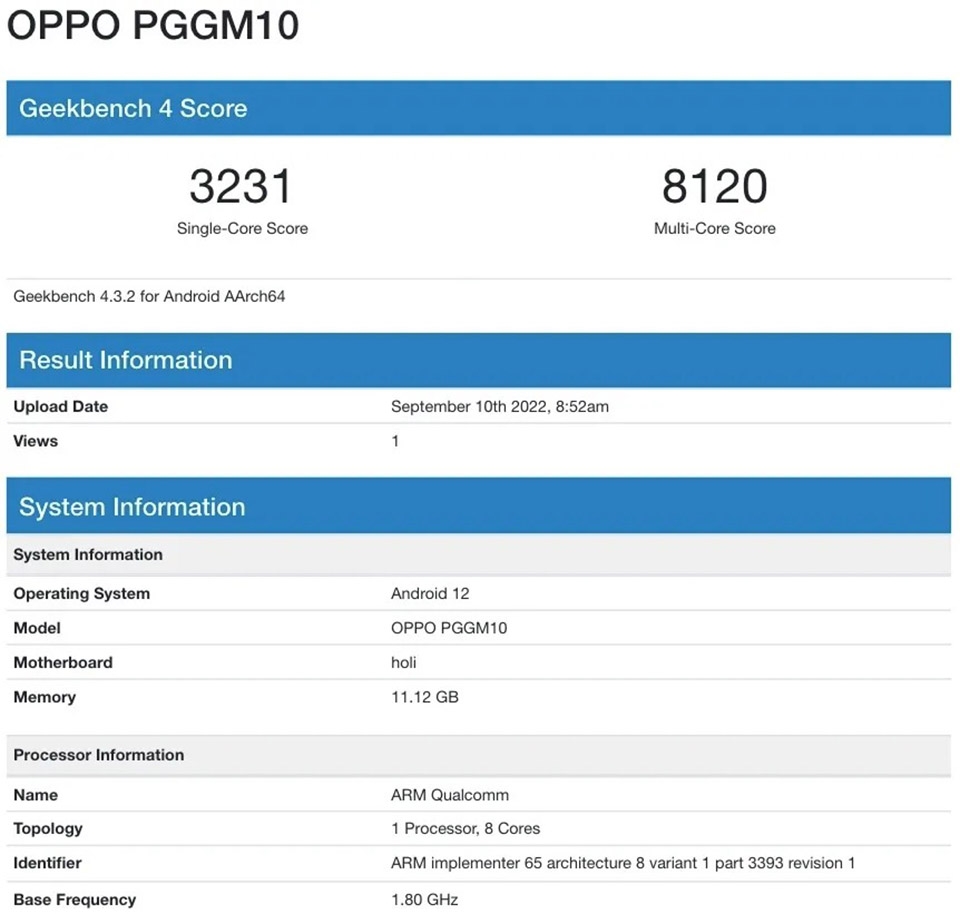Click the System Information section header
The width and height of the screenshot is (960, 914).
click(133, 507)
